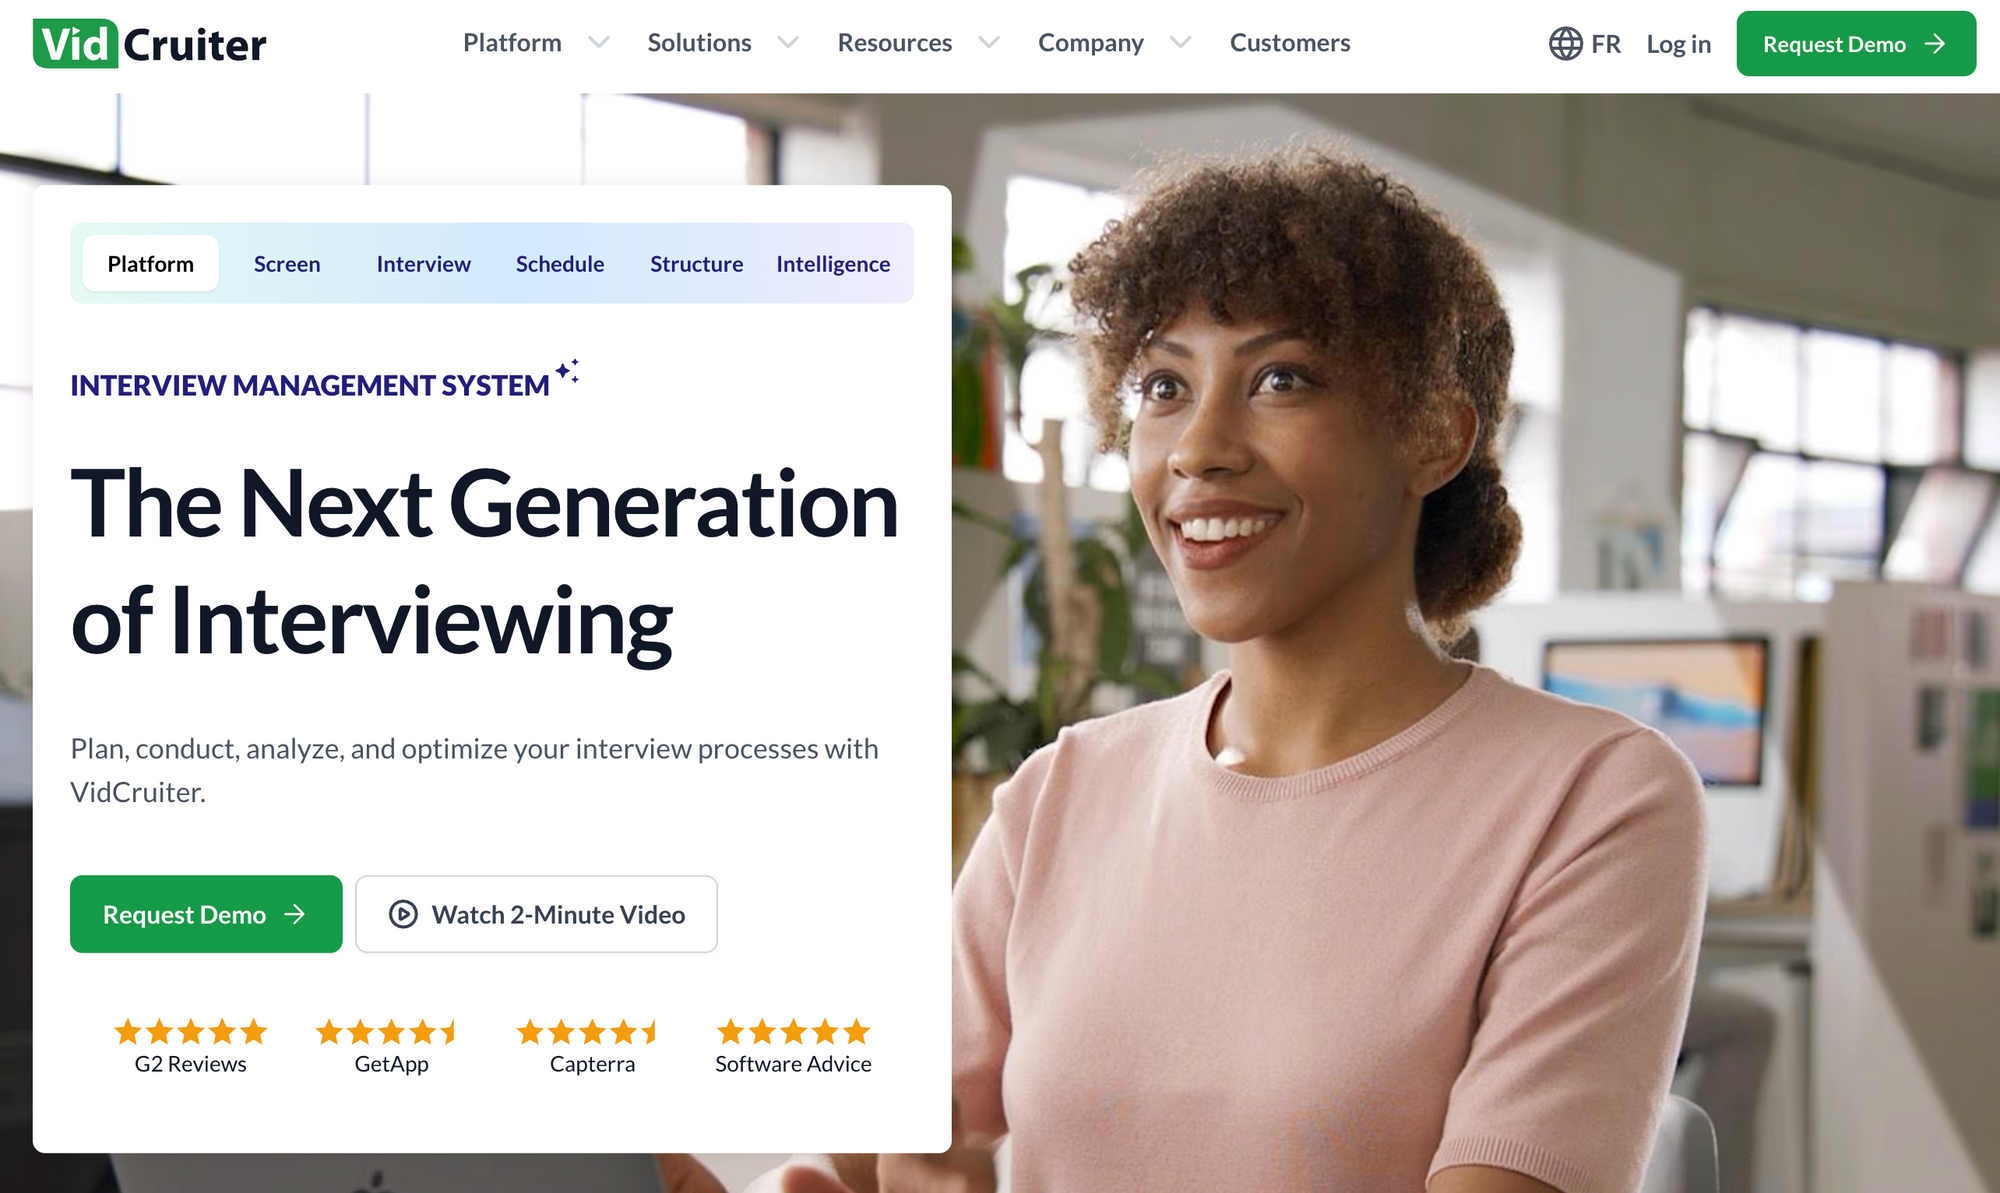Switch to the Intelligence tab
This screenshot has width=2000, height=1193.
[832, 264]
